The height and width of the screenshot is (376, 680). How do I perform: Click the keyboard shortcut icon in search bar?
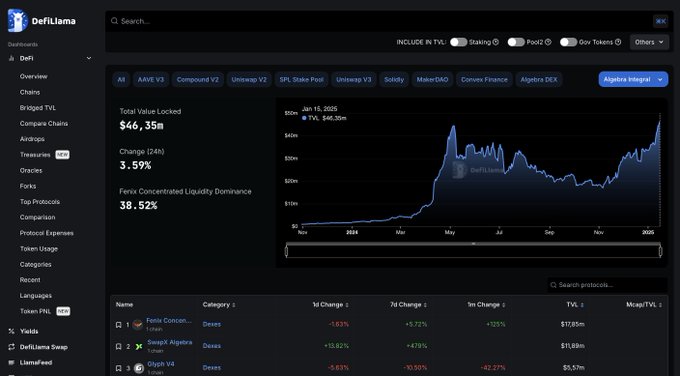tap(660, 21)
